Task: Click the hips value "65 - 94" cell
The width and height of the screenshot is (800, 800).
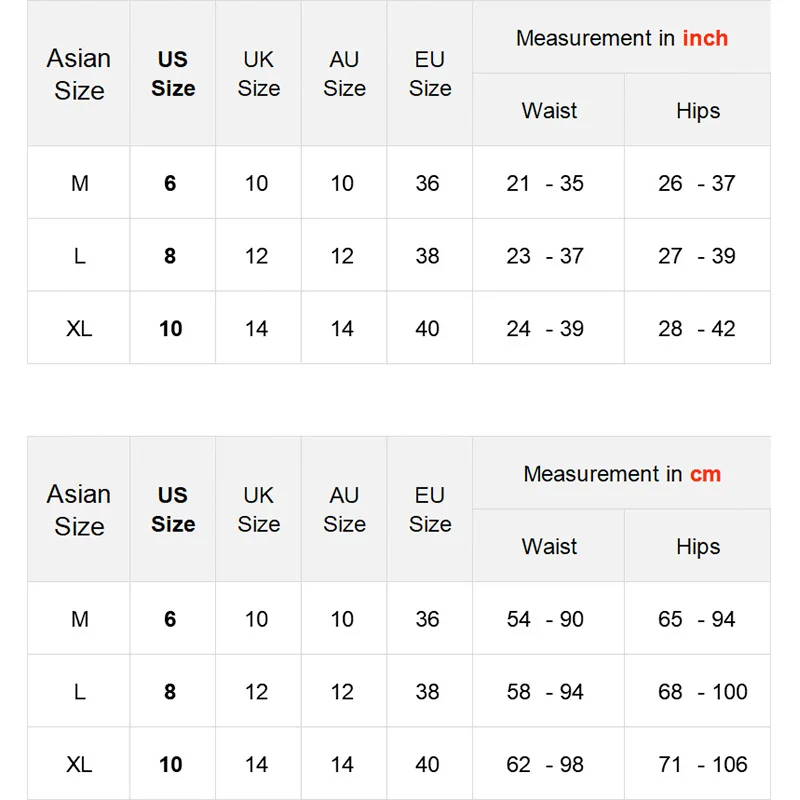Action: (697, 620)
